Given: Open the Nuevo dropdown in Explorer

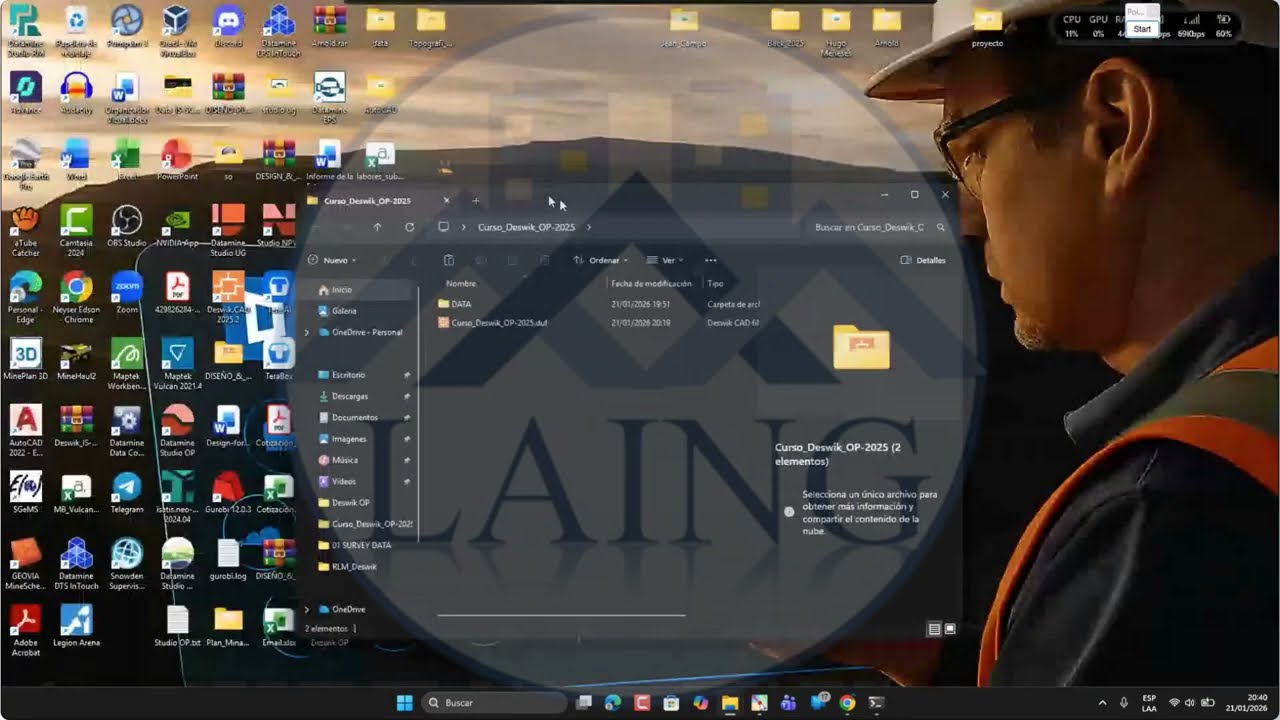Looking at the screenshot, I should tap(332, 260).
